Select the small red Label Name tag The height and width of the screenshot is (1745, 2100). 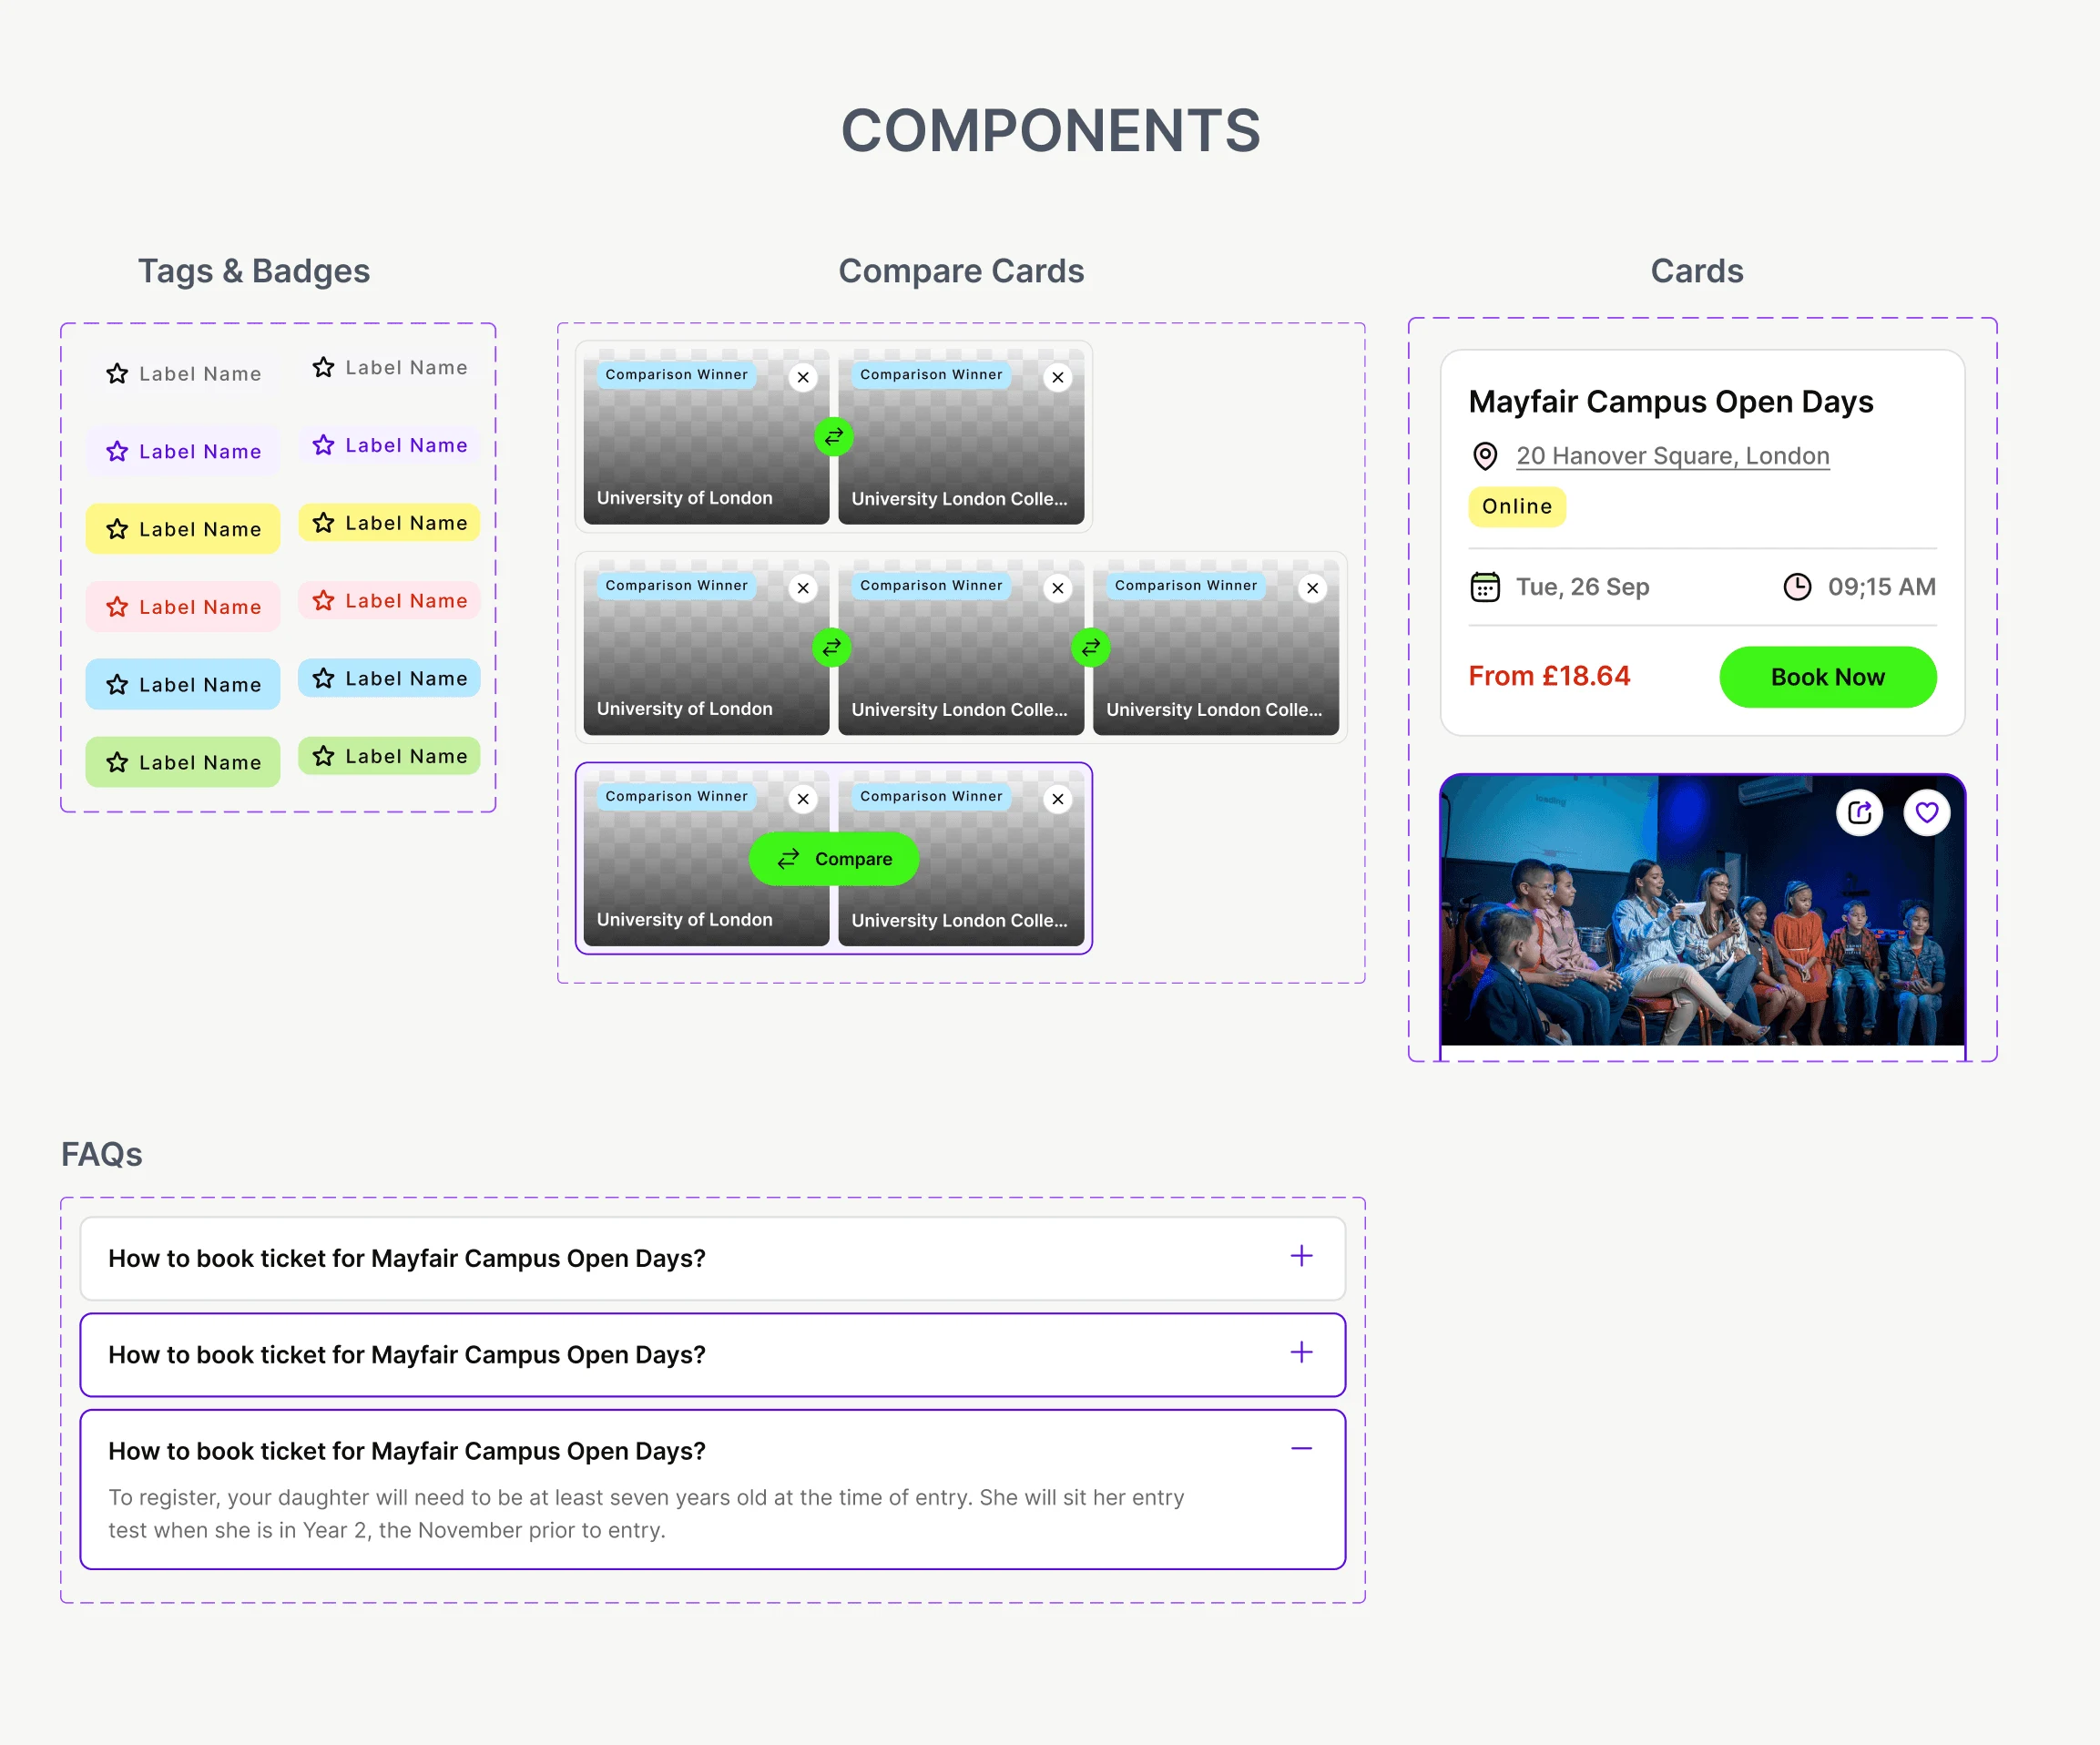tap(389, 600)
